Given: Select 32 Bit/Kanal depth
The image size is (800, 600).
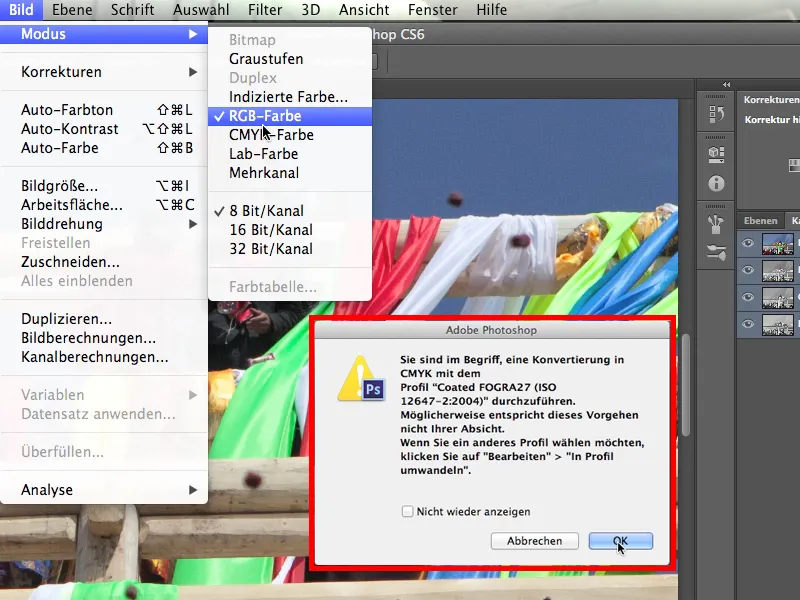Looking at the screenshot, I should tap(290, 249).
